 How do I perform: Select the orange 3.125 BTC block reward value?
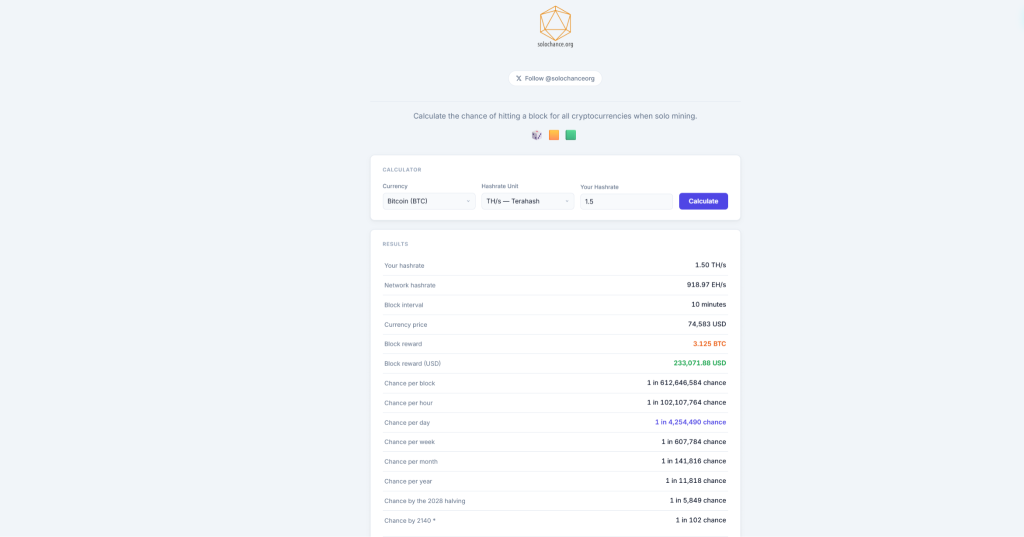click(709, 344)
